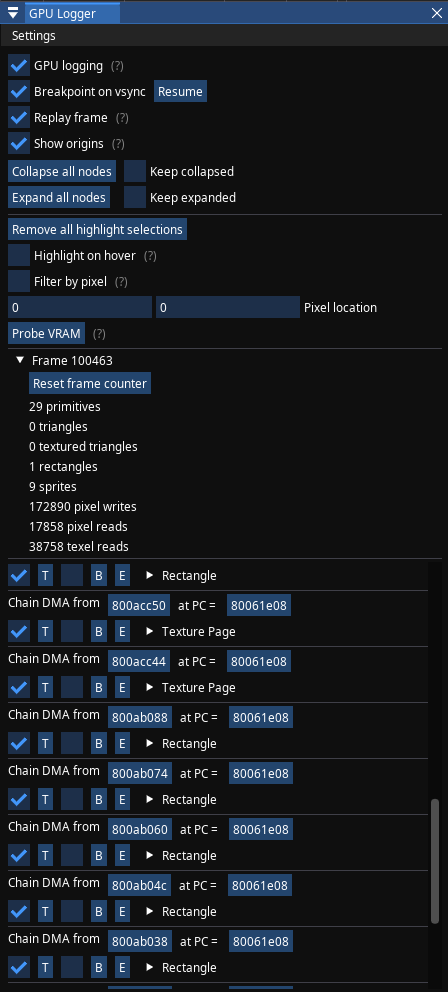Click T button for DMA 800acc50 Texture Page
The height and width of the screenshot is (992, 448).
tap(45, 631)
